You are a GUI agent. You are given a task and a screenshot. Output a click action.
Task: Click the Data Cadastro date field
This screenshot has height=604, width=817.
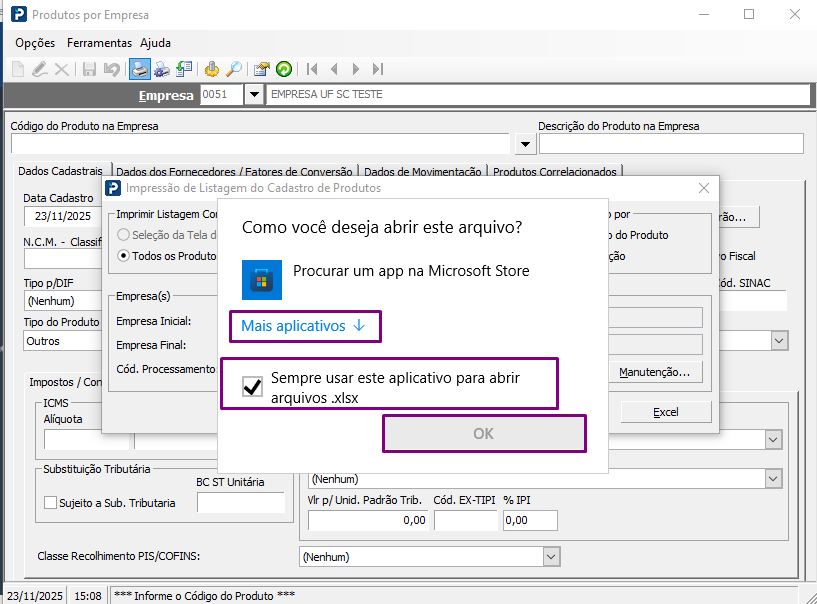(63, 216)
